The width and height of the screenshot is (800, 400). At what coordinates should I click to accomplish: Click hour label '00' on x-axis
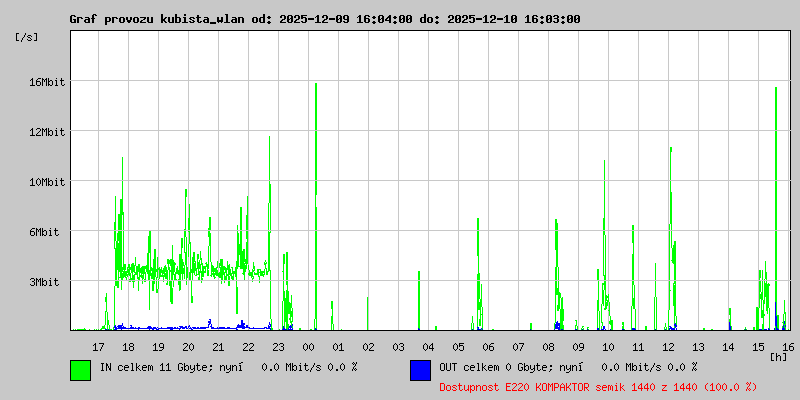(x=309, y=347)
